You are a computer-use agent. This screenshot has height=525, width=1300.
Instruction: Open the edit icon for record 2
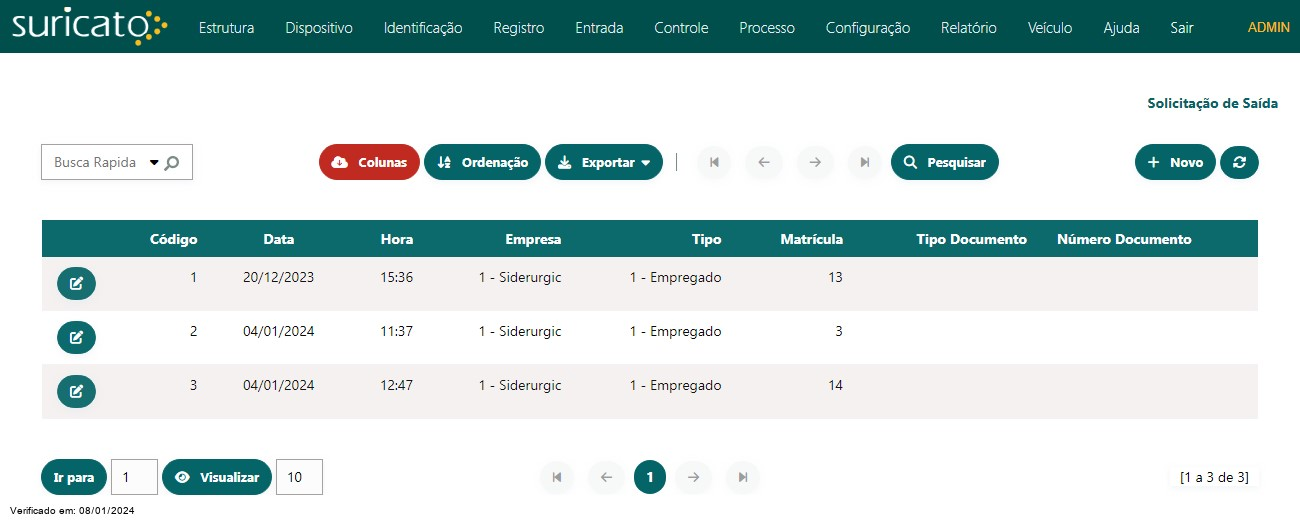click(x=76, y=338)
